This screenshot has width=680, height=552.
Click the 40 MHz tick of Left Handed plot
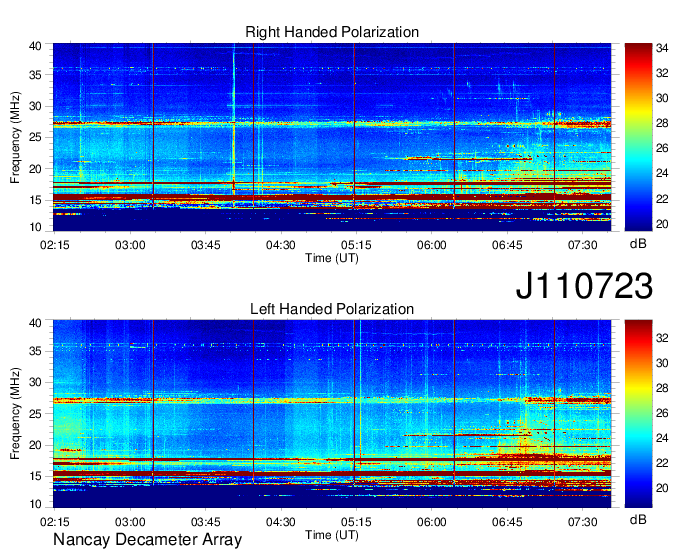(x=35, y=323)
